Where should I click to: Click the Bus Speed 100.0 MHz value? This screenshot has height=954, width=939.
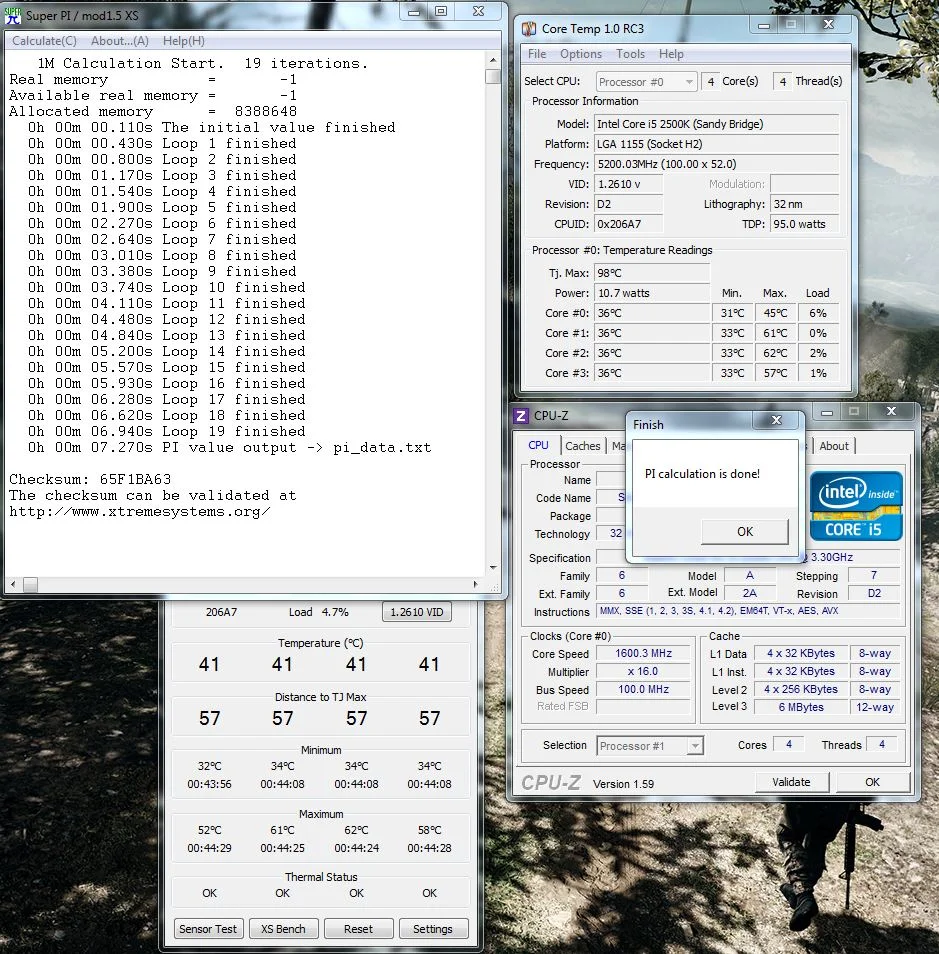click(x=643, y=689)
